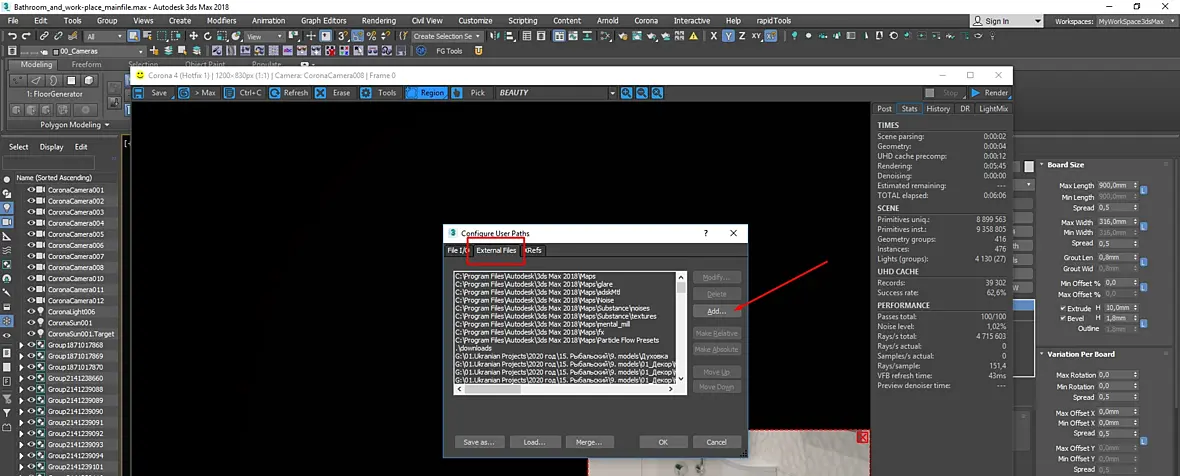Click Cancel in Configure User Paths
The height and width of the screenshot is (476, 1180).
click(716, 442)
